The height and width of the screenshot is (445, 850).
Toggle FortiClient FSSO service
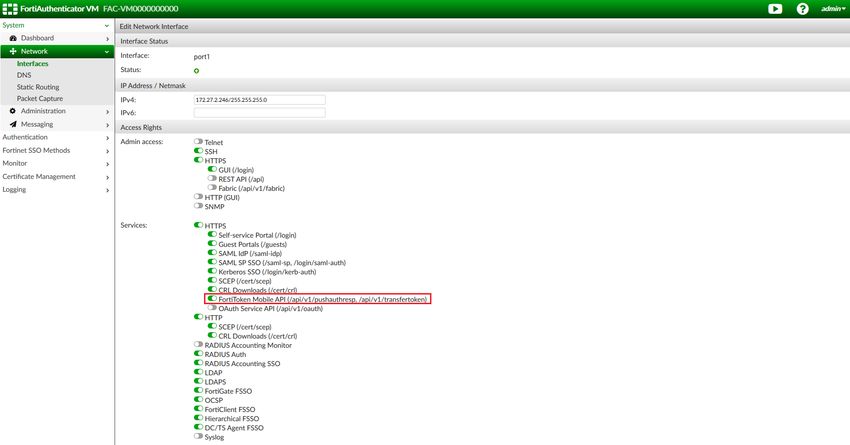tap(198, 409)
